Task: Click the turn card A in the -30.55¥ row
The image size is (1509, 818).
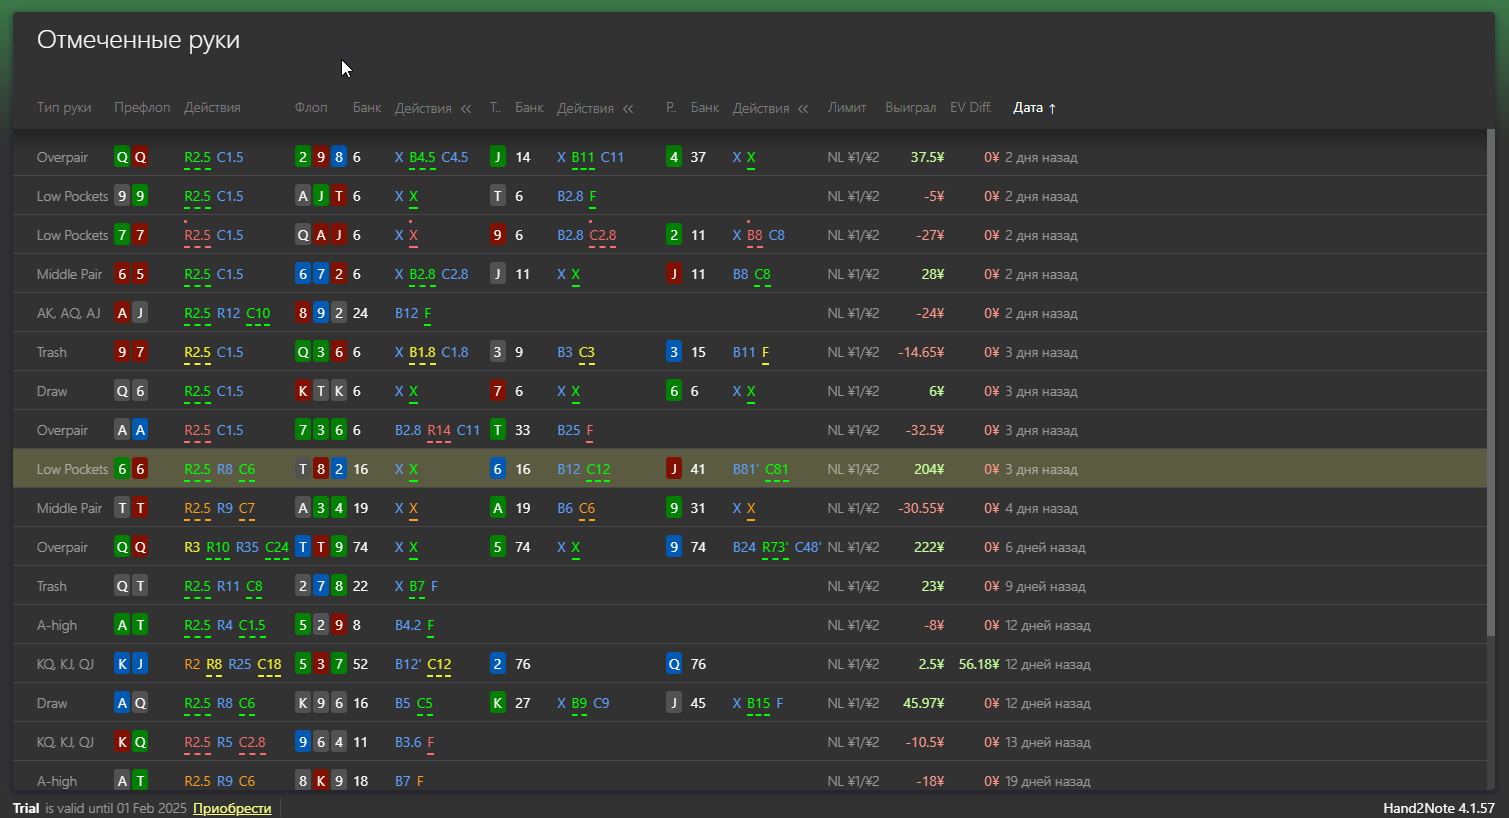Action: (498, 508)
